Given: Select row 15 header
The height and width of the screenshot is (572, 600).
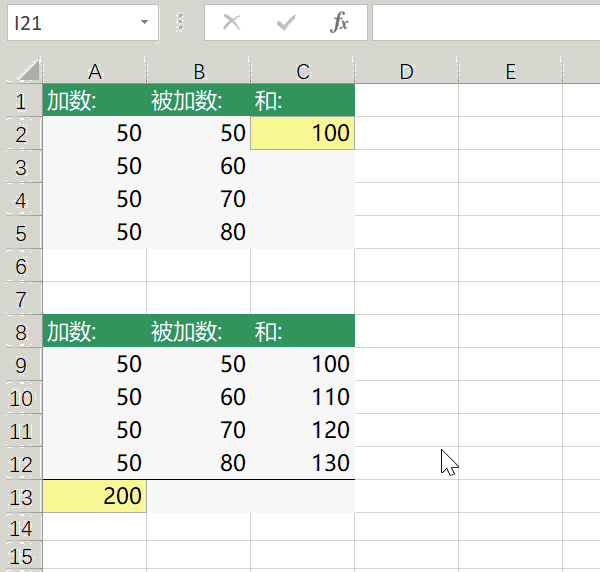Looking at the screenshot, I should coord(21,556).
